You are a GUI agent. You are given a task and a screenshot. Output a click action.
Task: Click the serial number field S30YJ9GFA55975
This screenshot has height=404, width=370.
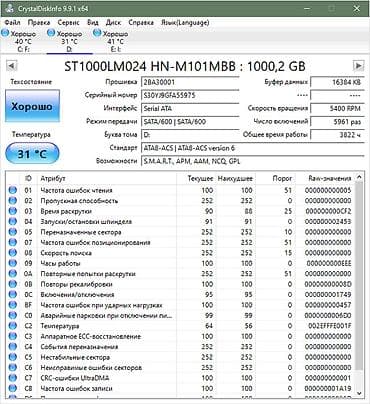190,95
